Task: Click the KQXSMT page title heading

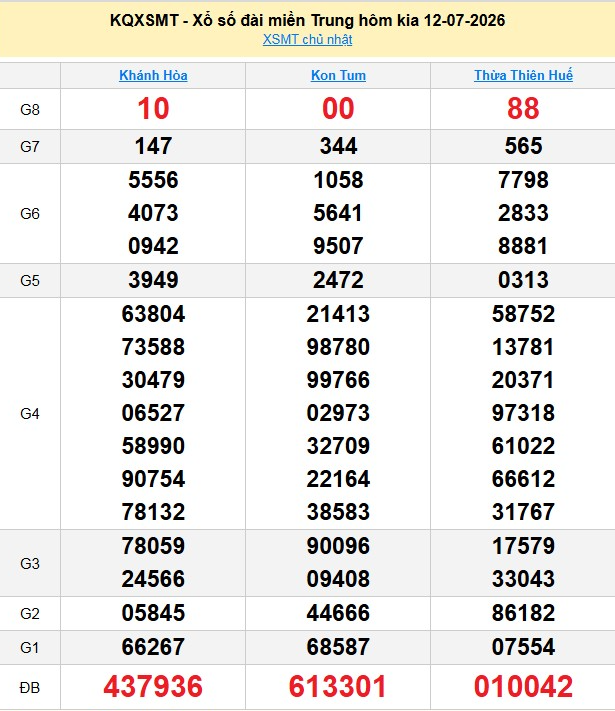Action: 308,20
